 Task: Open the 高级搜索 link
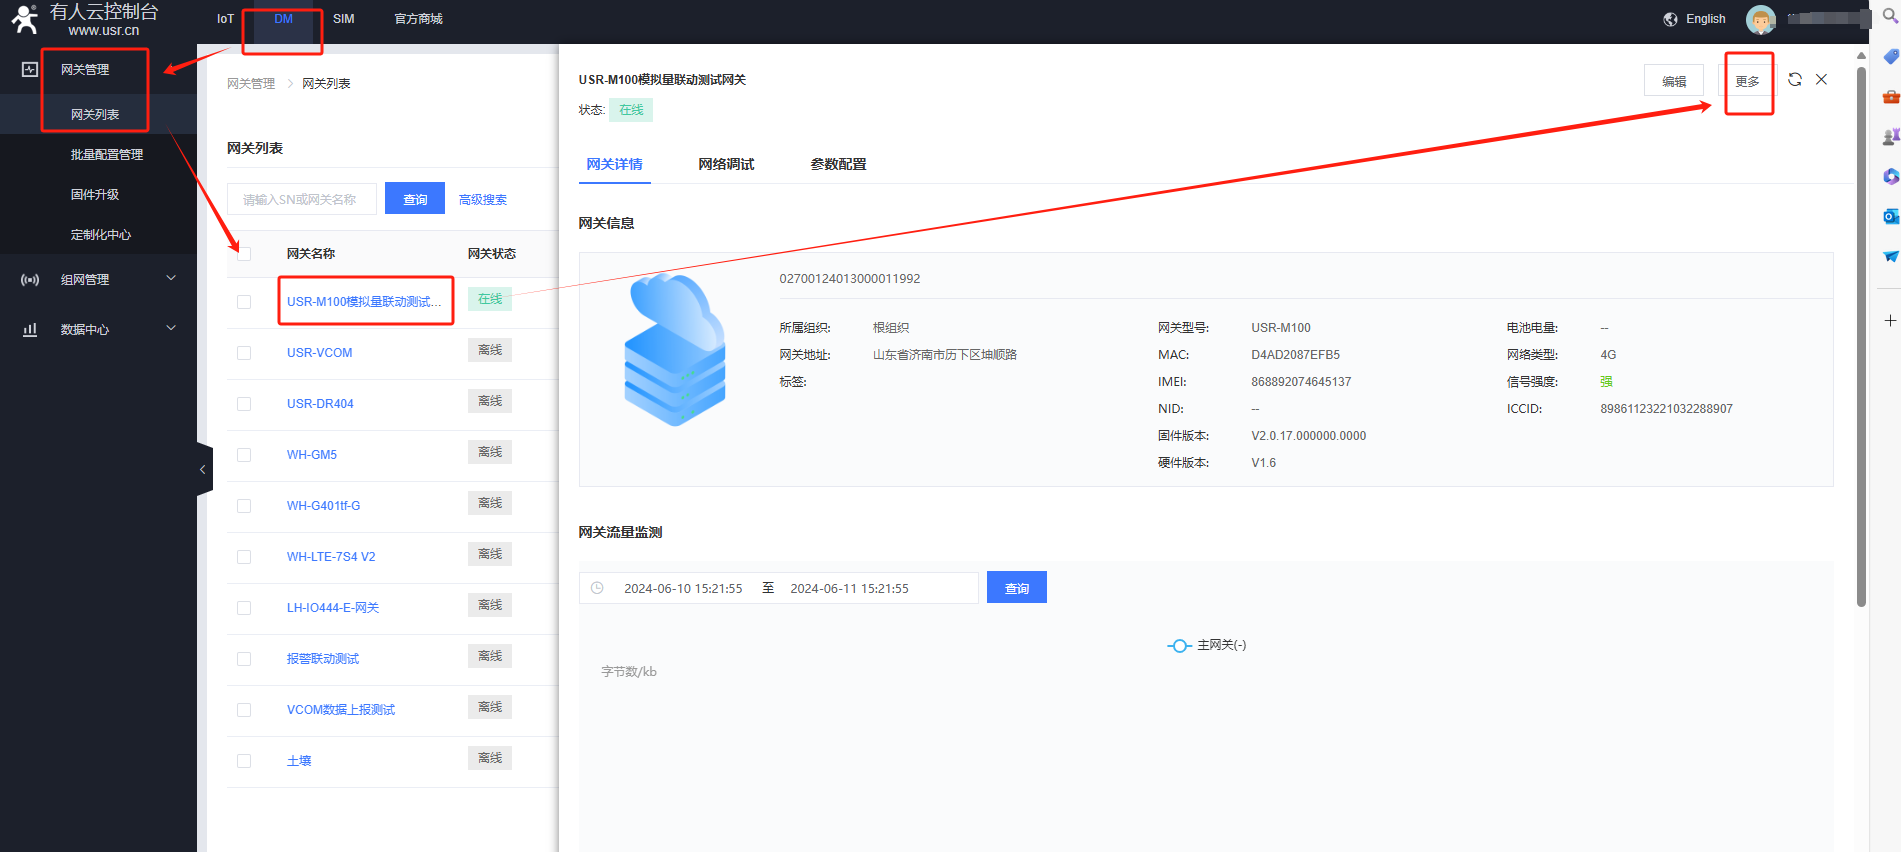(483, 200)
